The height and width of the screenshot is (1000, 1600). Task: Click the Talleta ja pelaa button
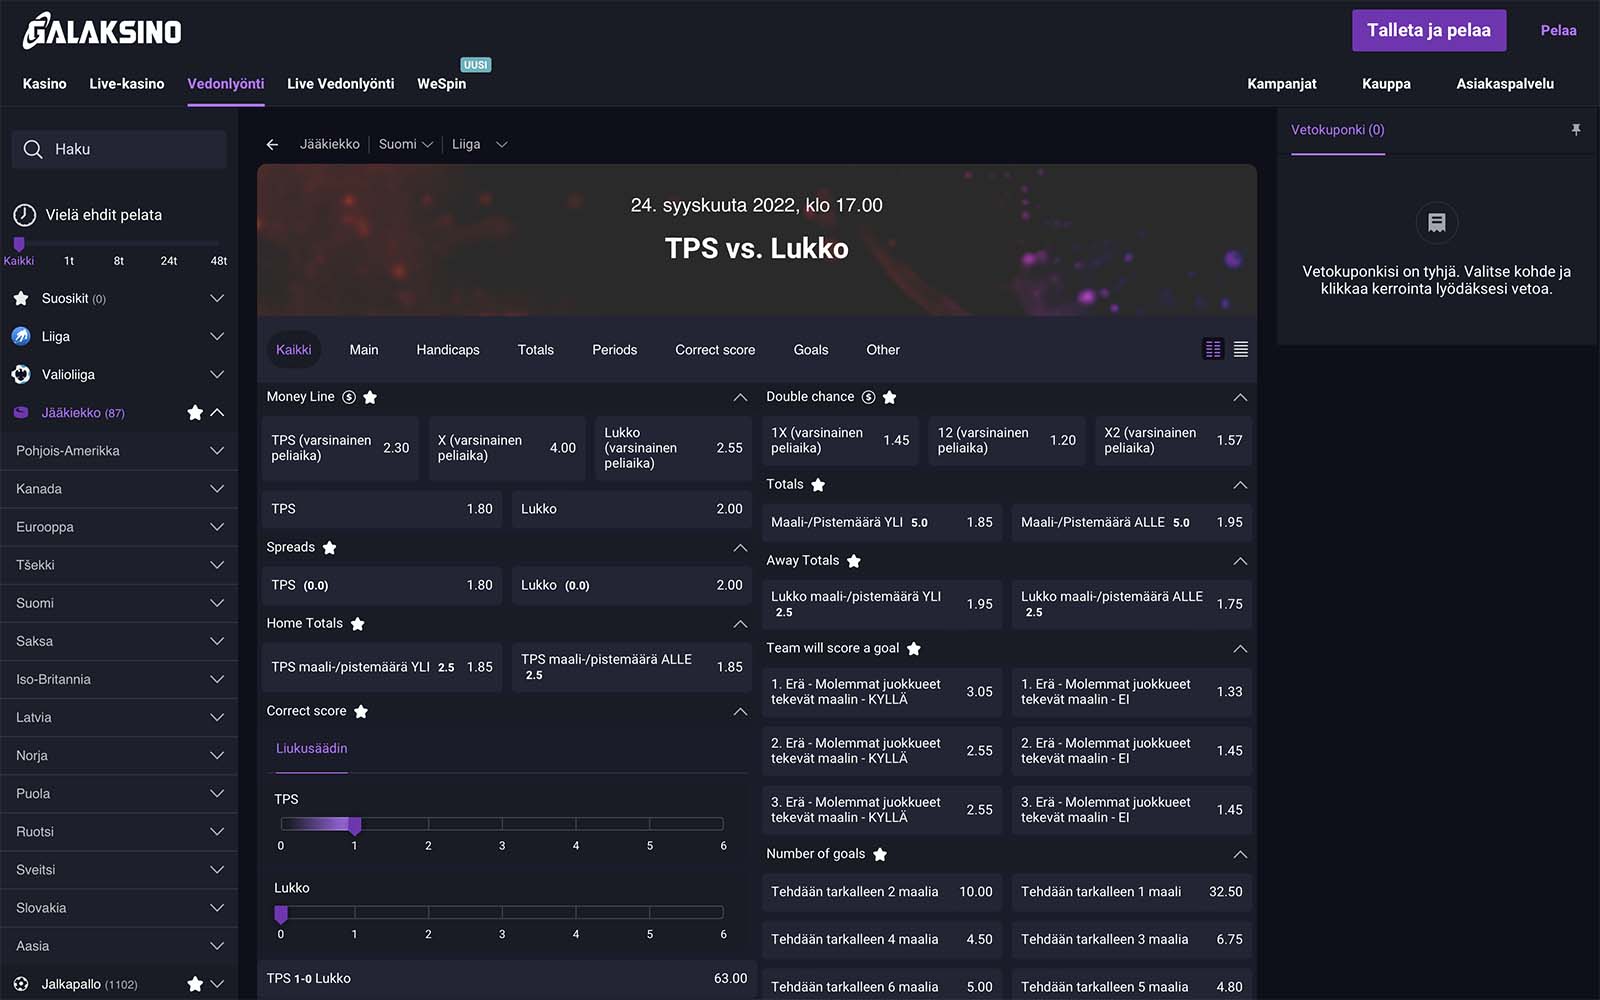click(1428, 31)
